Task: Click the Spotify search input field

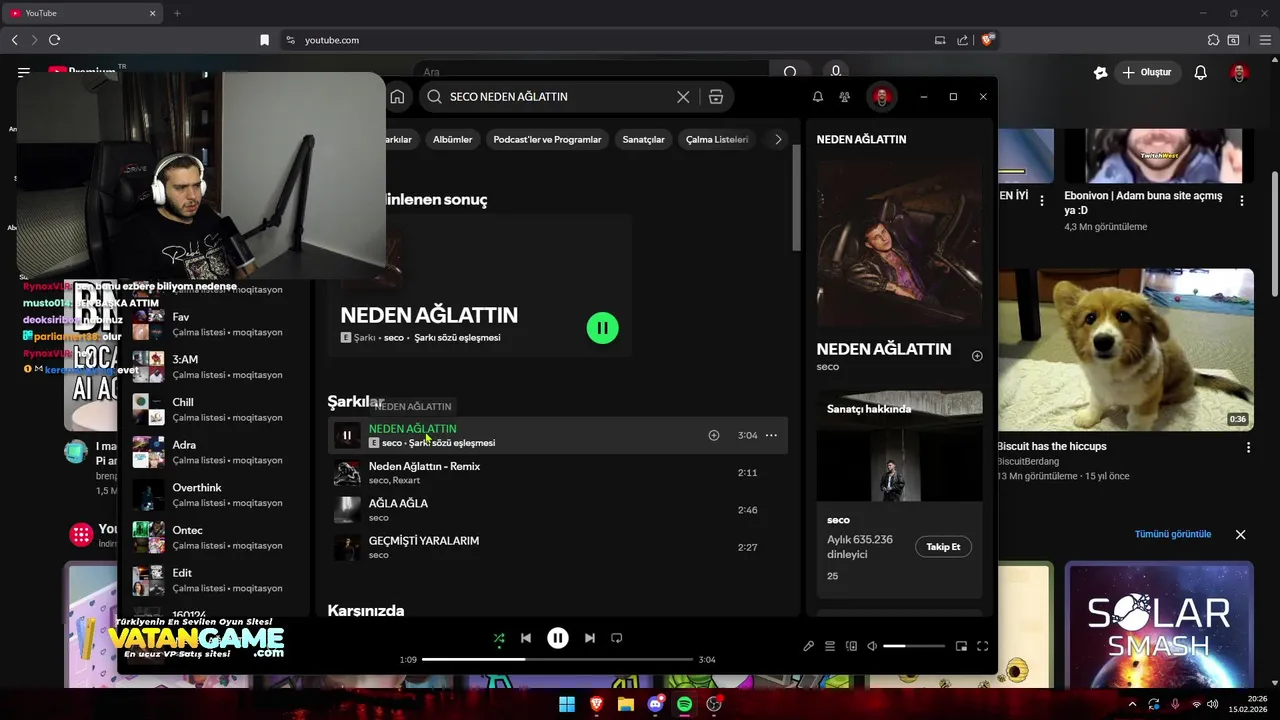Action: coord(560,97)
